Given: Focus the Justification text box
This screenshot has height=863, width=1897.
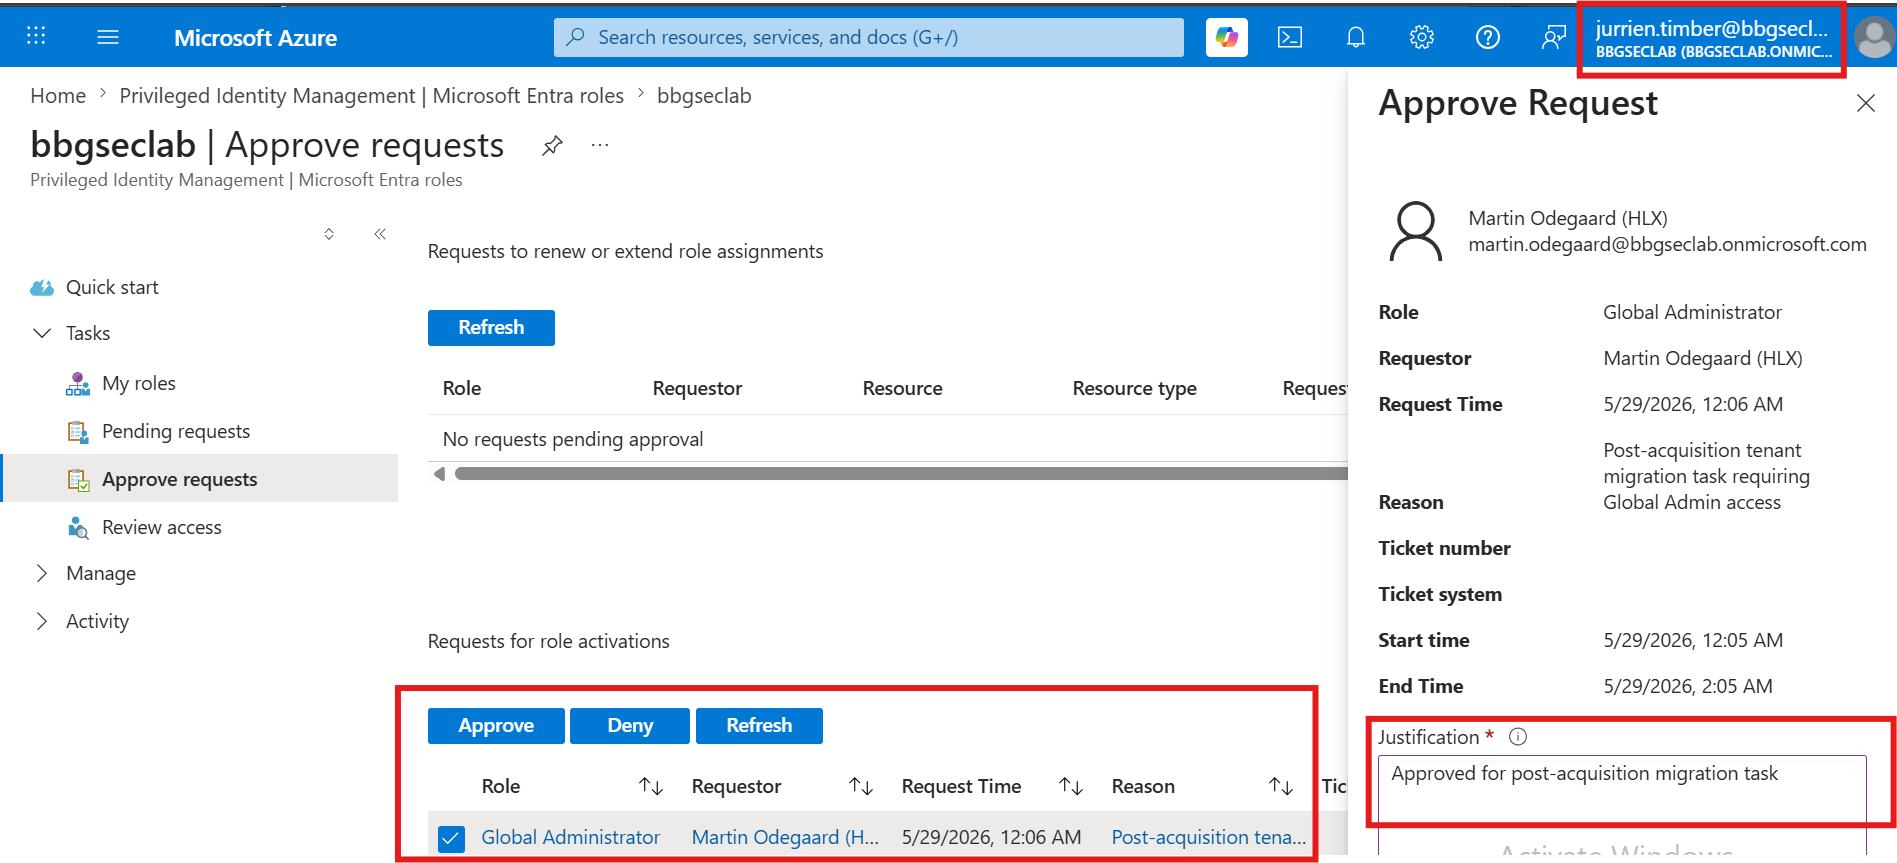Looking at the screenshot, I should coord(1622,804).
